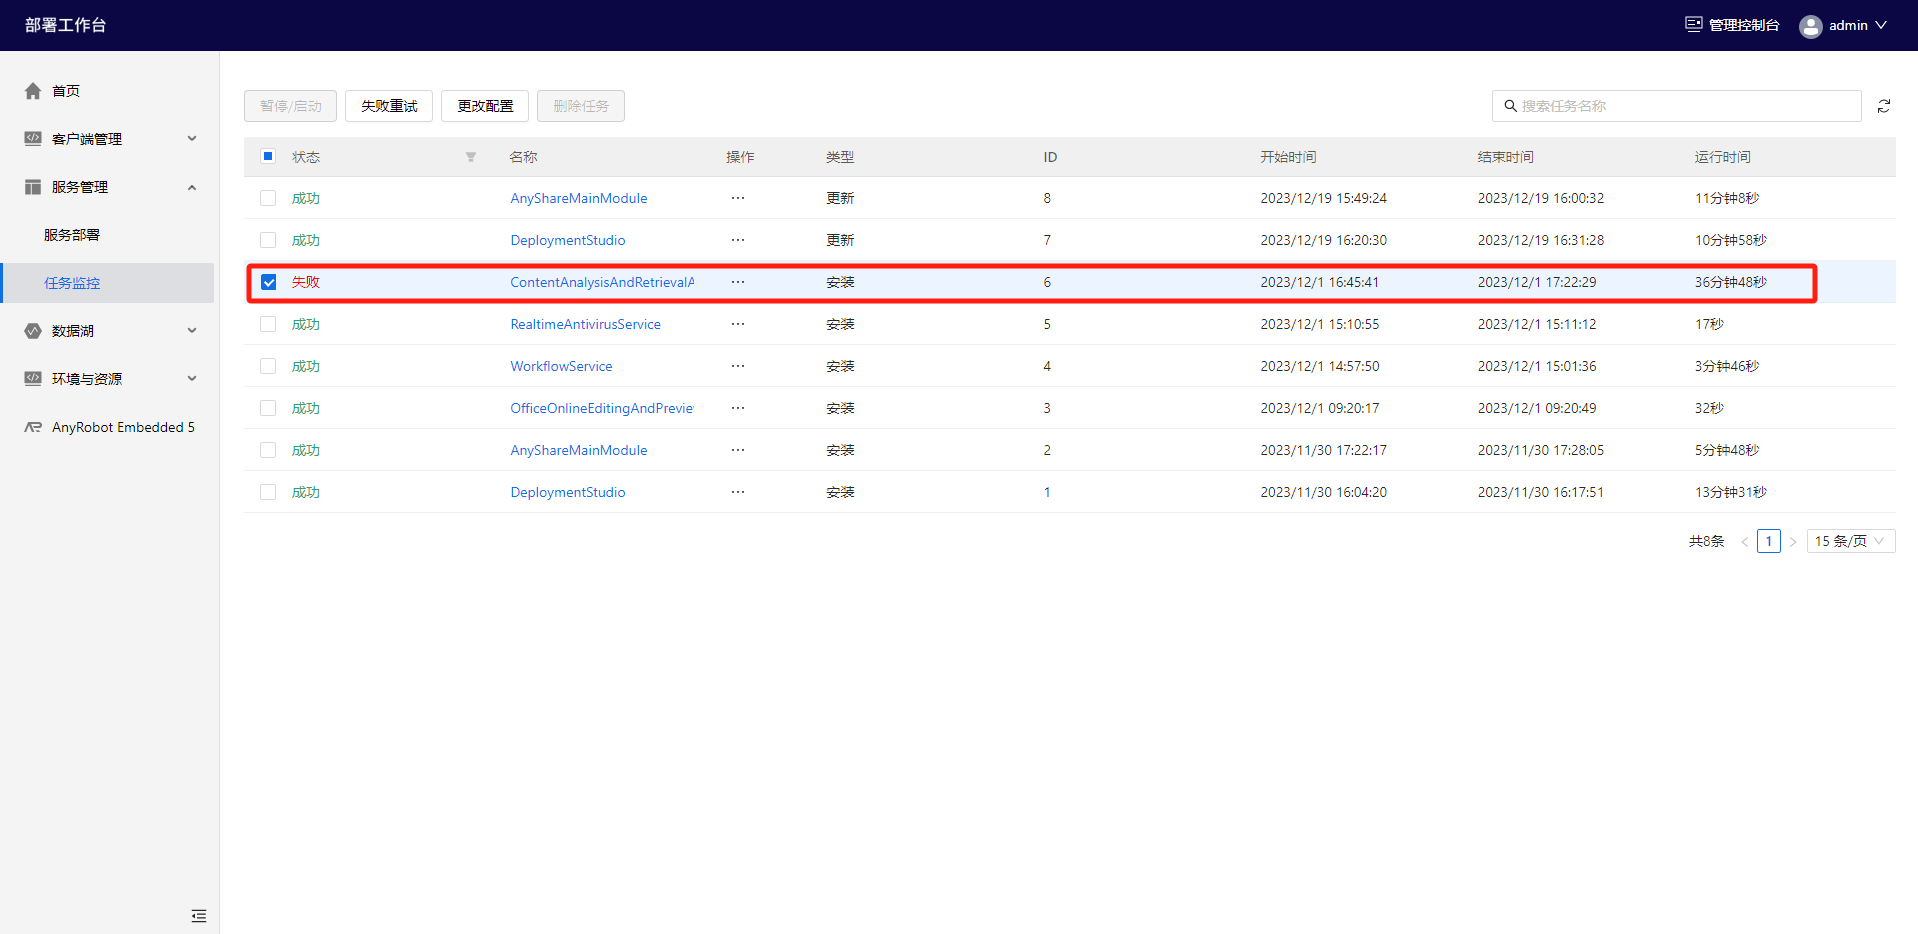Click the 数据湖 sidebar icon
Image resolution: width=1918 pixels, height=934 pixels.
pos(33,331)
